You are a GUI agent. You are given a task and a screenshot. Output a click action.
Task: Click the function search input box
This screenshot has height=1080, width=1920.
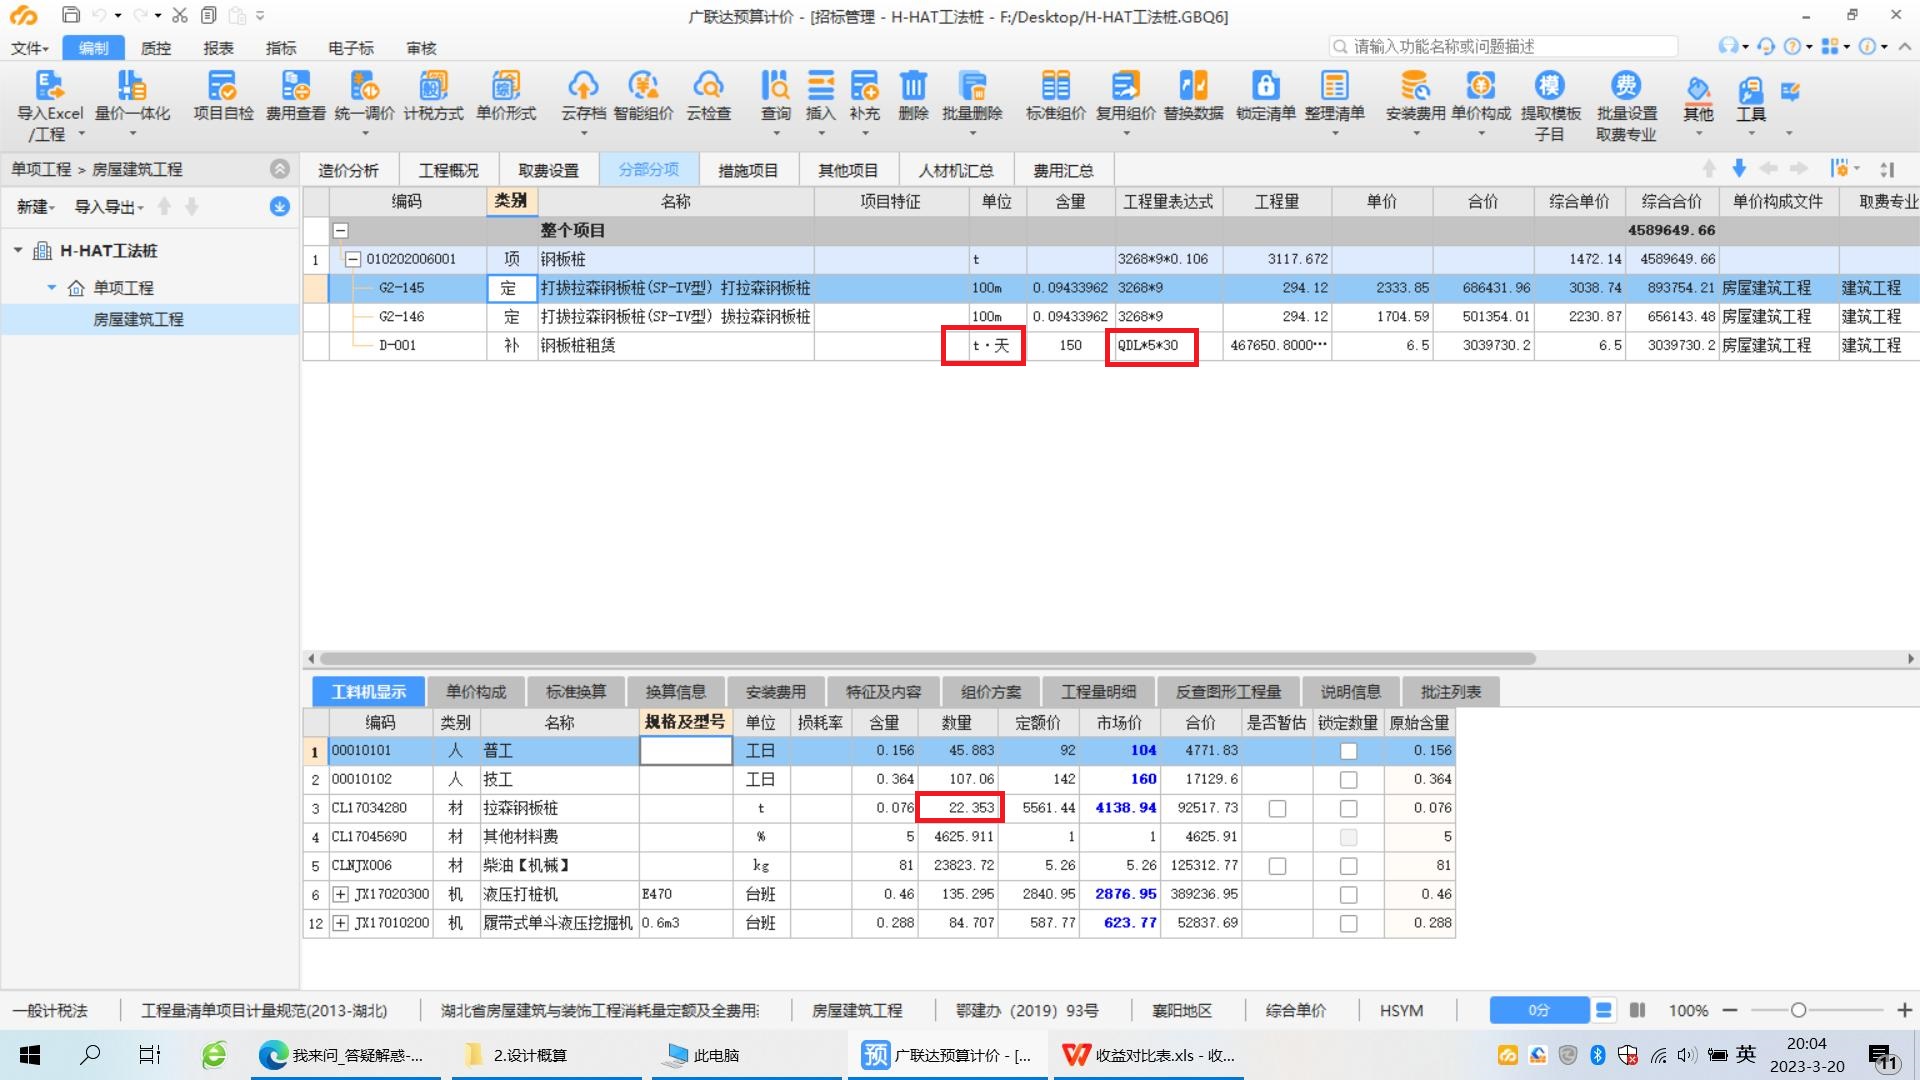pos(1503,47)
